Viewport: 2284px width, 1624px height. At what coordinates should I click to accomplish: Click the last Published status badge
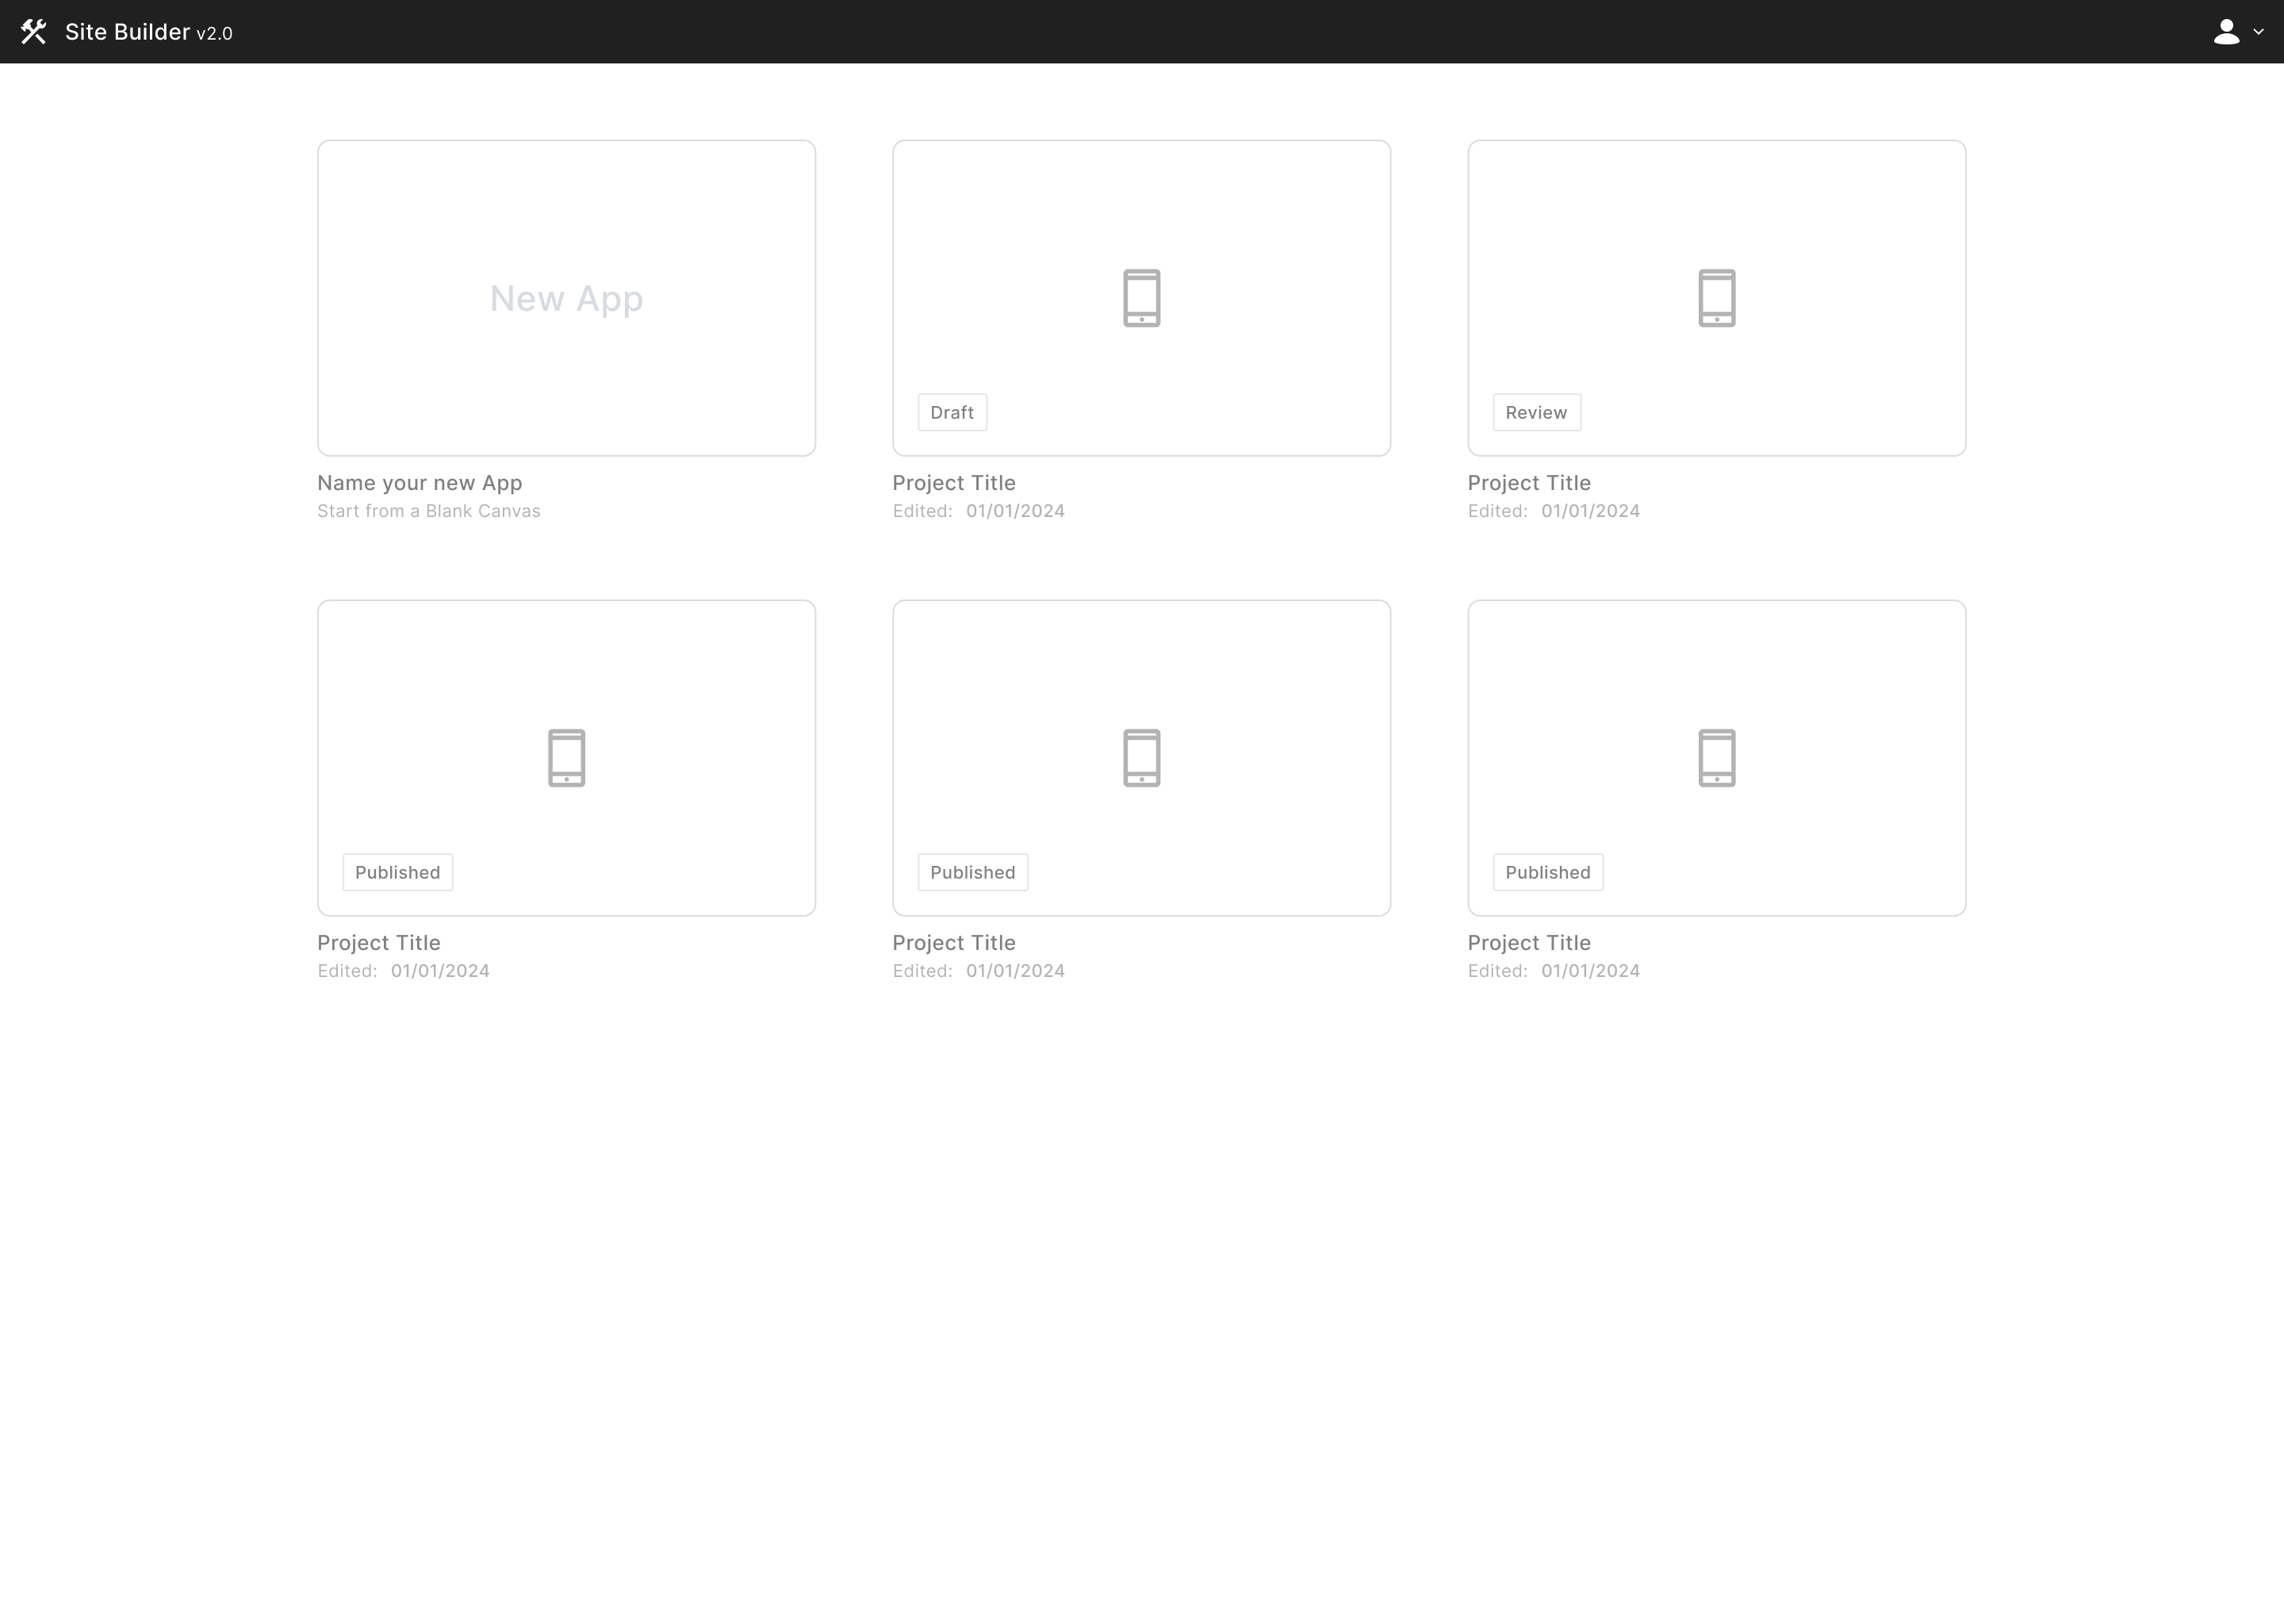click(1547, 872)
